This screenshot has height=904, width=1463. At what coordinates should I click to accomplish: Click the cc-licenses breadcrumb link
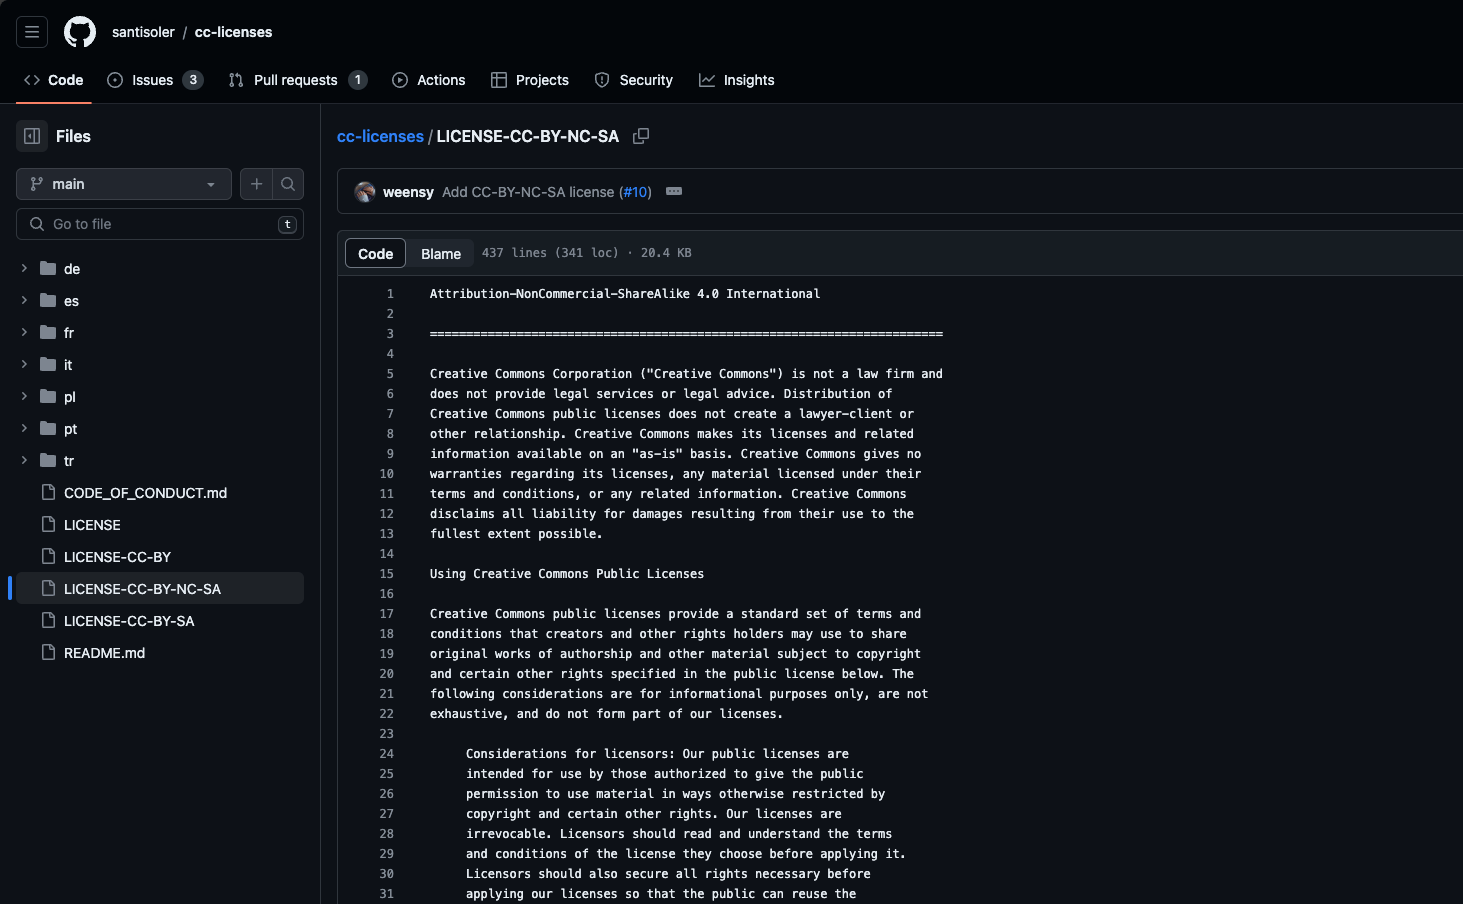point(380,136)
